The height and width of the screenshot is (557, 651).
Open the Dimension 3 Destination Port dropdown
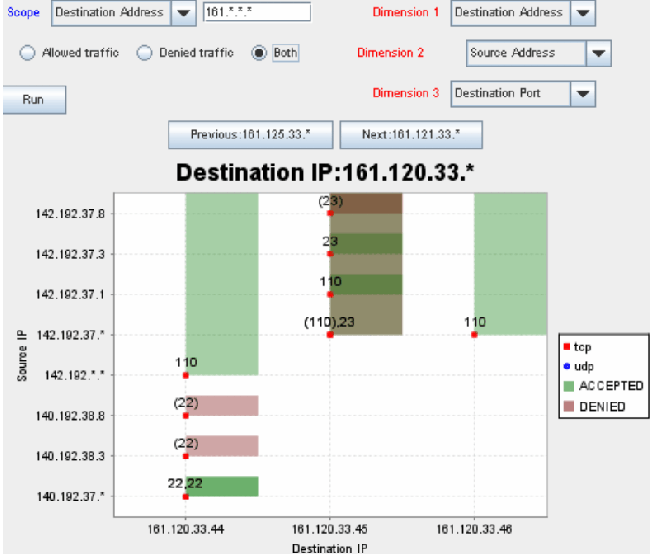[x=583, y=93]
